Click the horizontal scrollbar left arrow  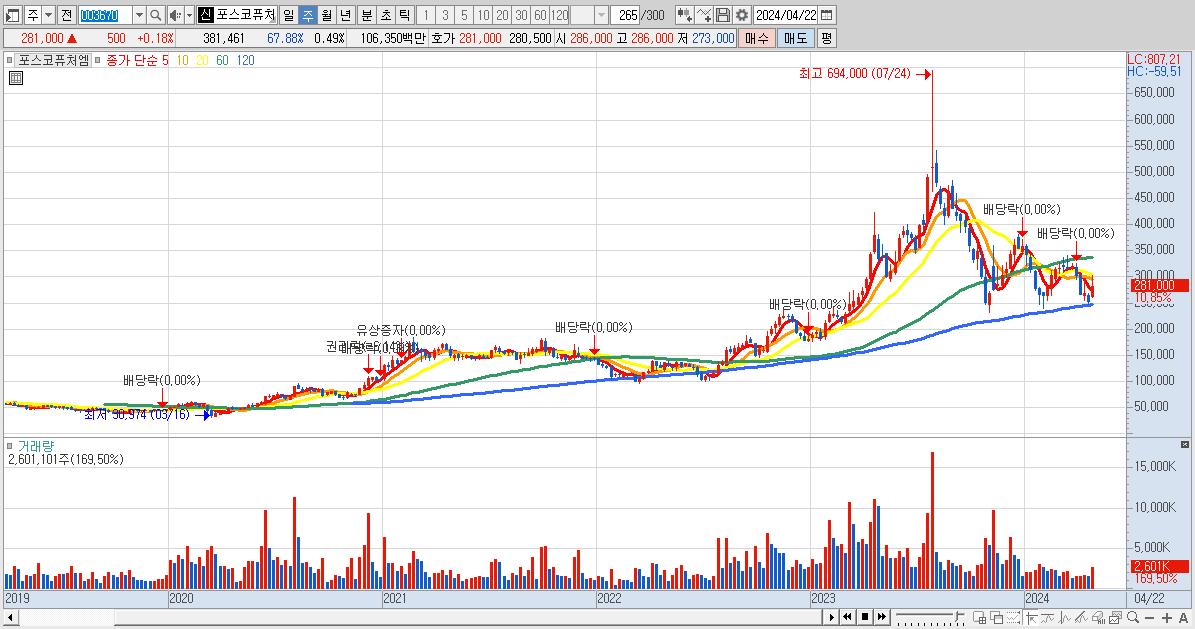(x=11, y=617)
